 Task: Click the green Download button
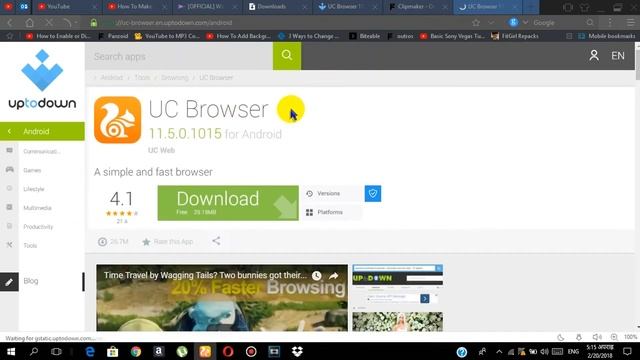(228, 203)
